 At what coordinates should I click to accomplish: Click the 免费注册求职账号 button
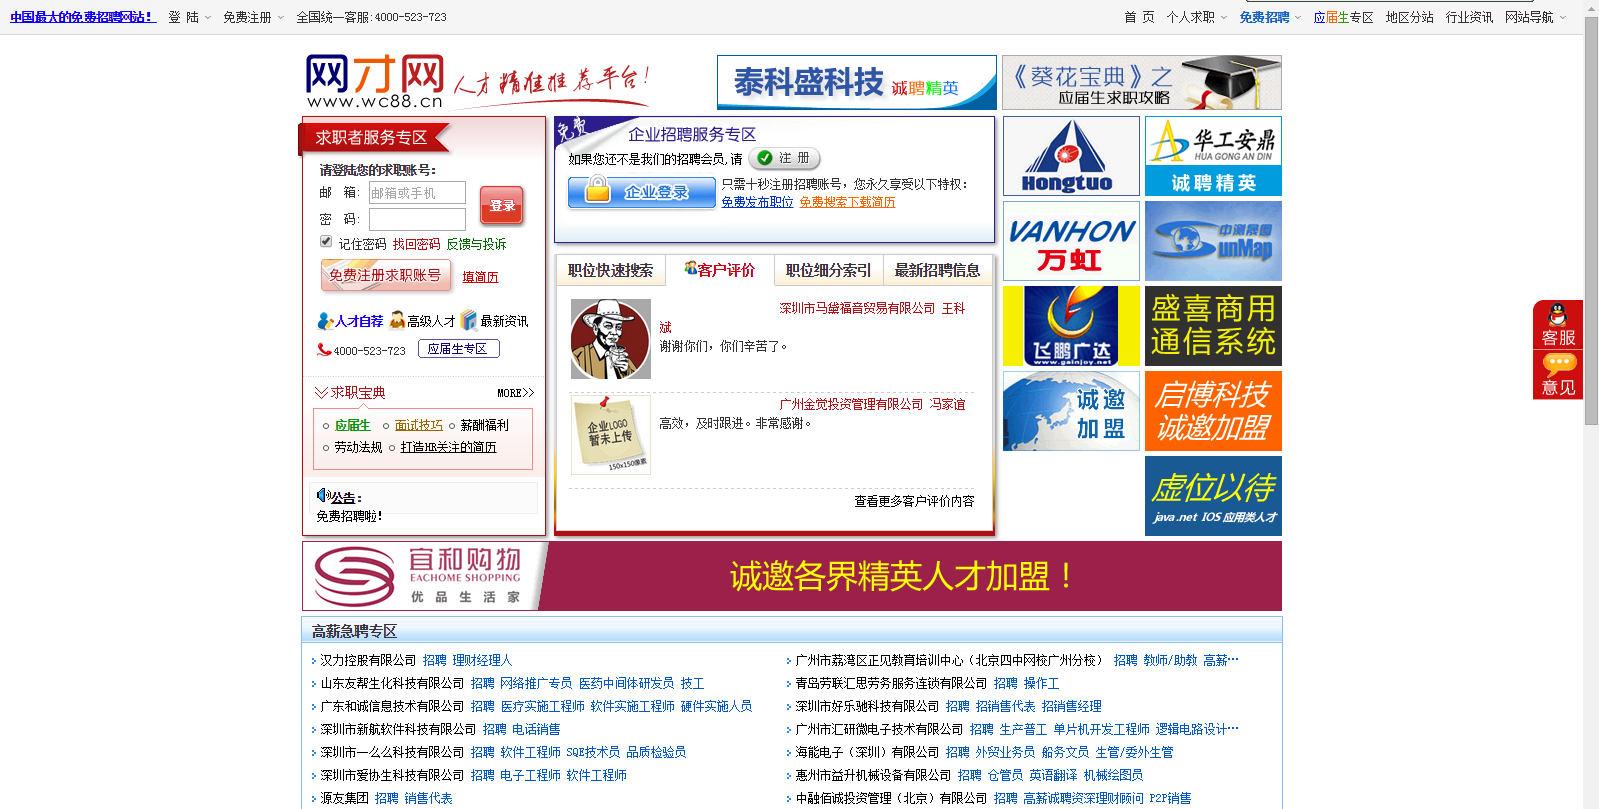point(385,275)
